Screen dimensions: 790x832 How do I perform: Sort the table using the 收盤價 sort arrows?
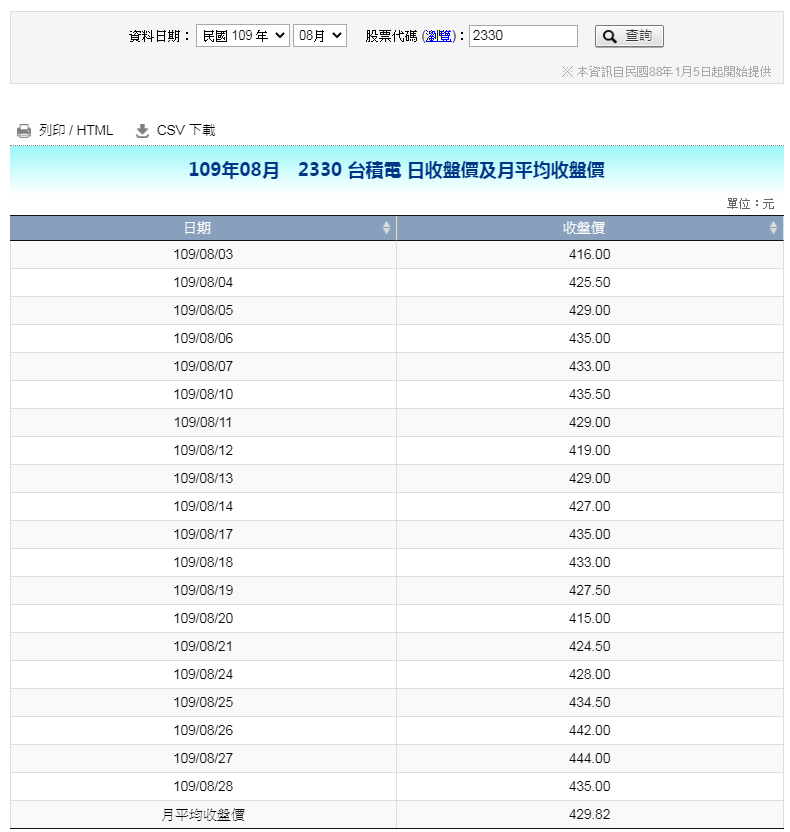click(773, 228)
